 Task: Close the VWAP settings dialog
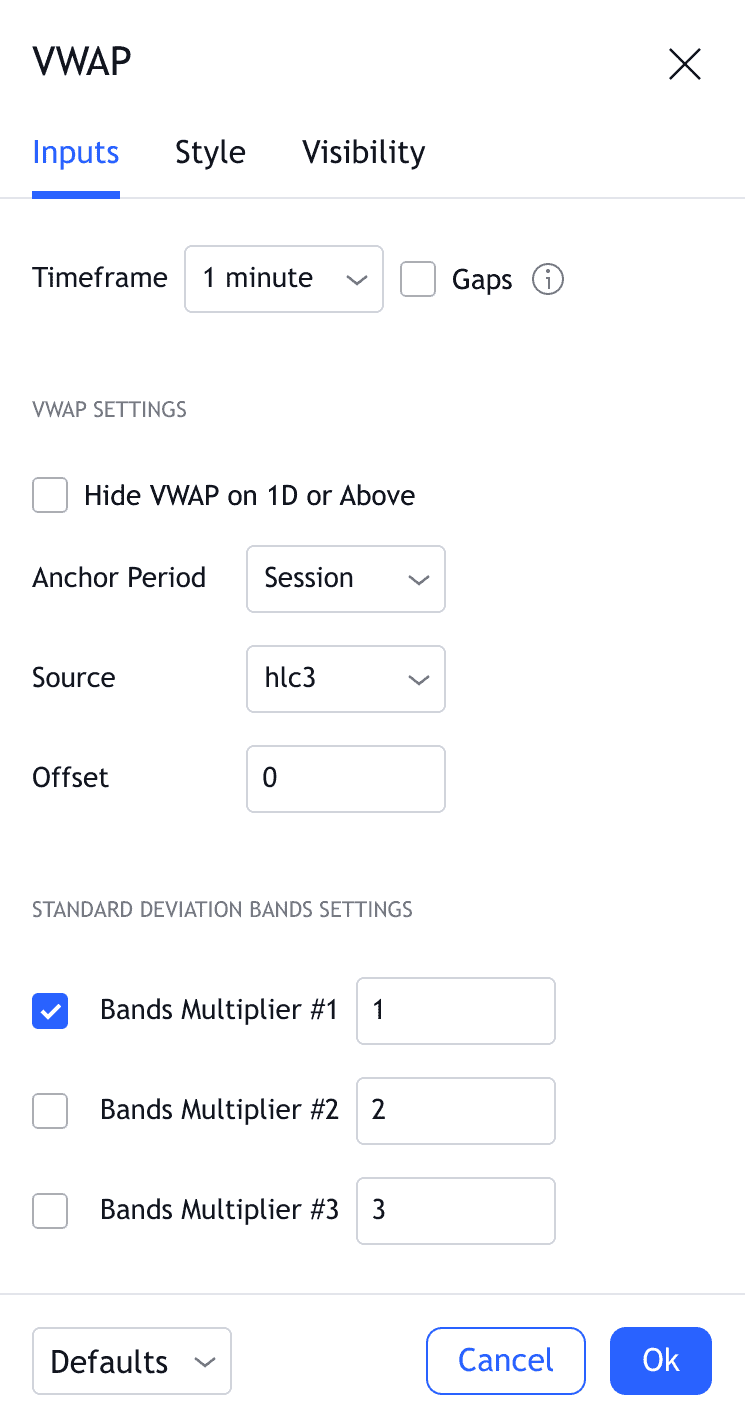coord(685,65)
